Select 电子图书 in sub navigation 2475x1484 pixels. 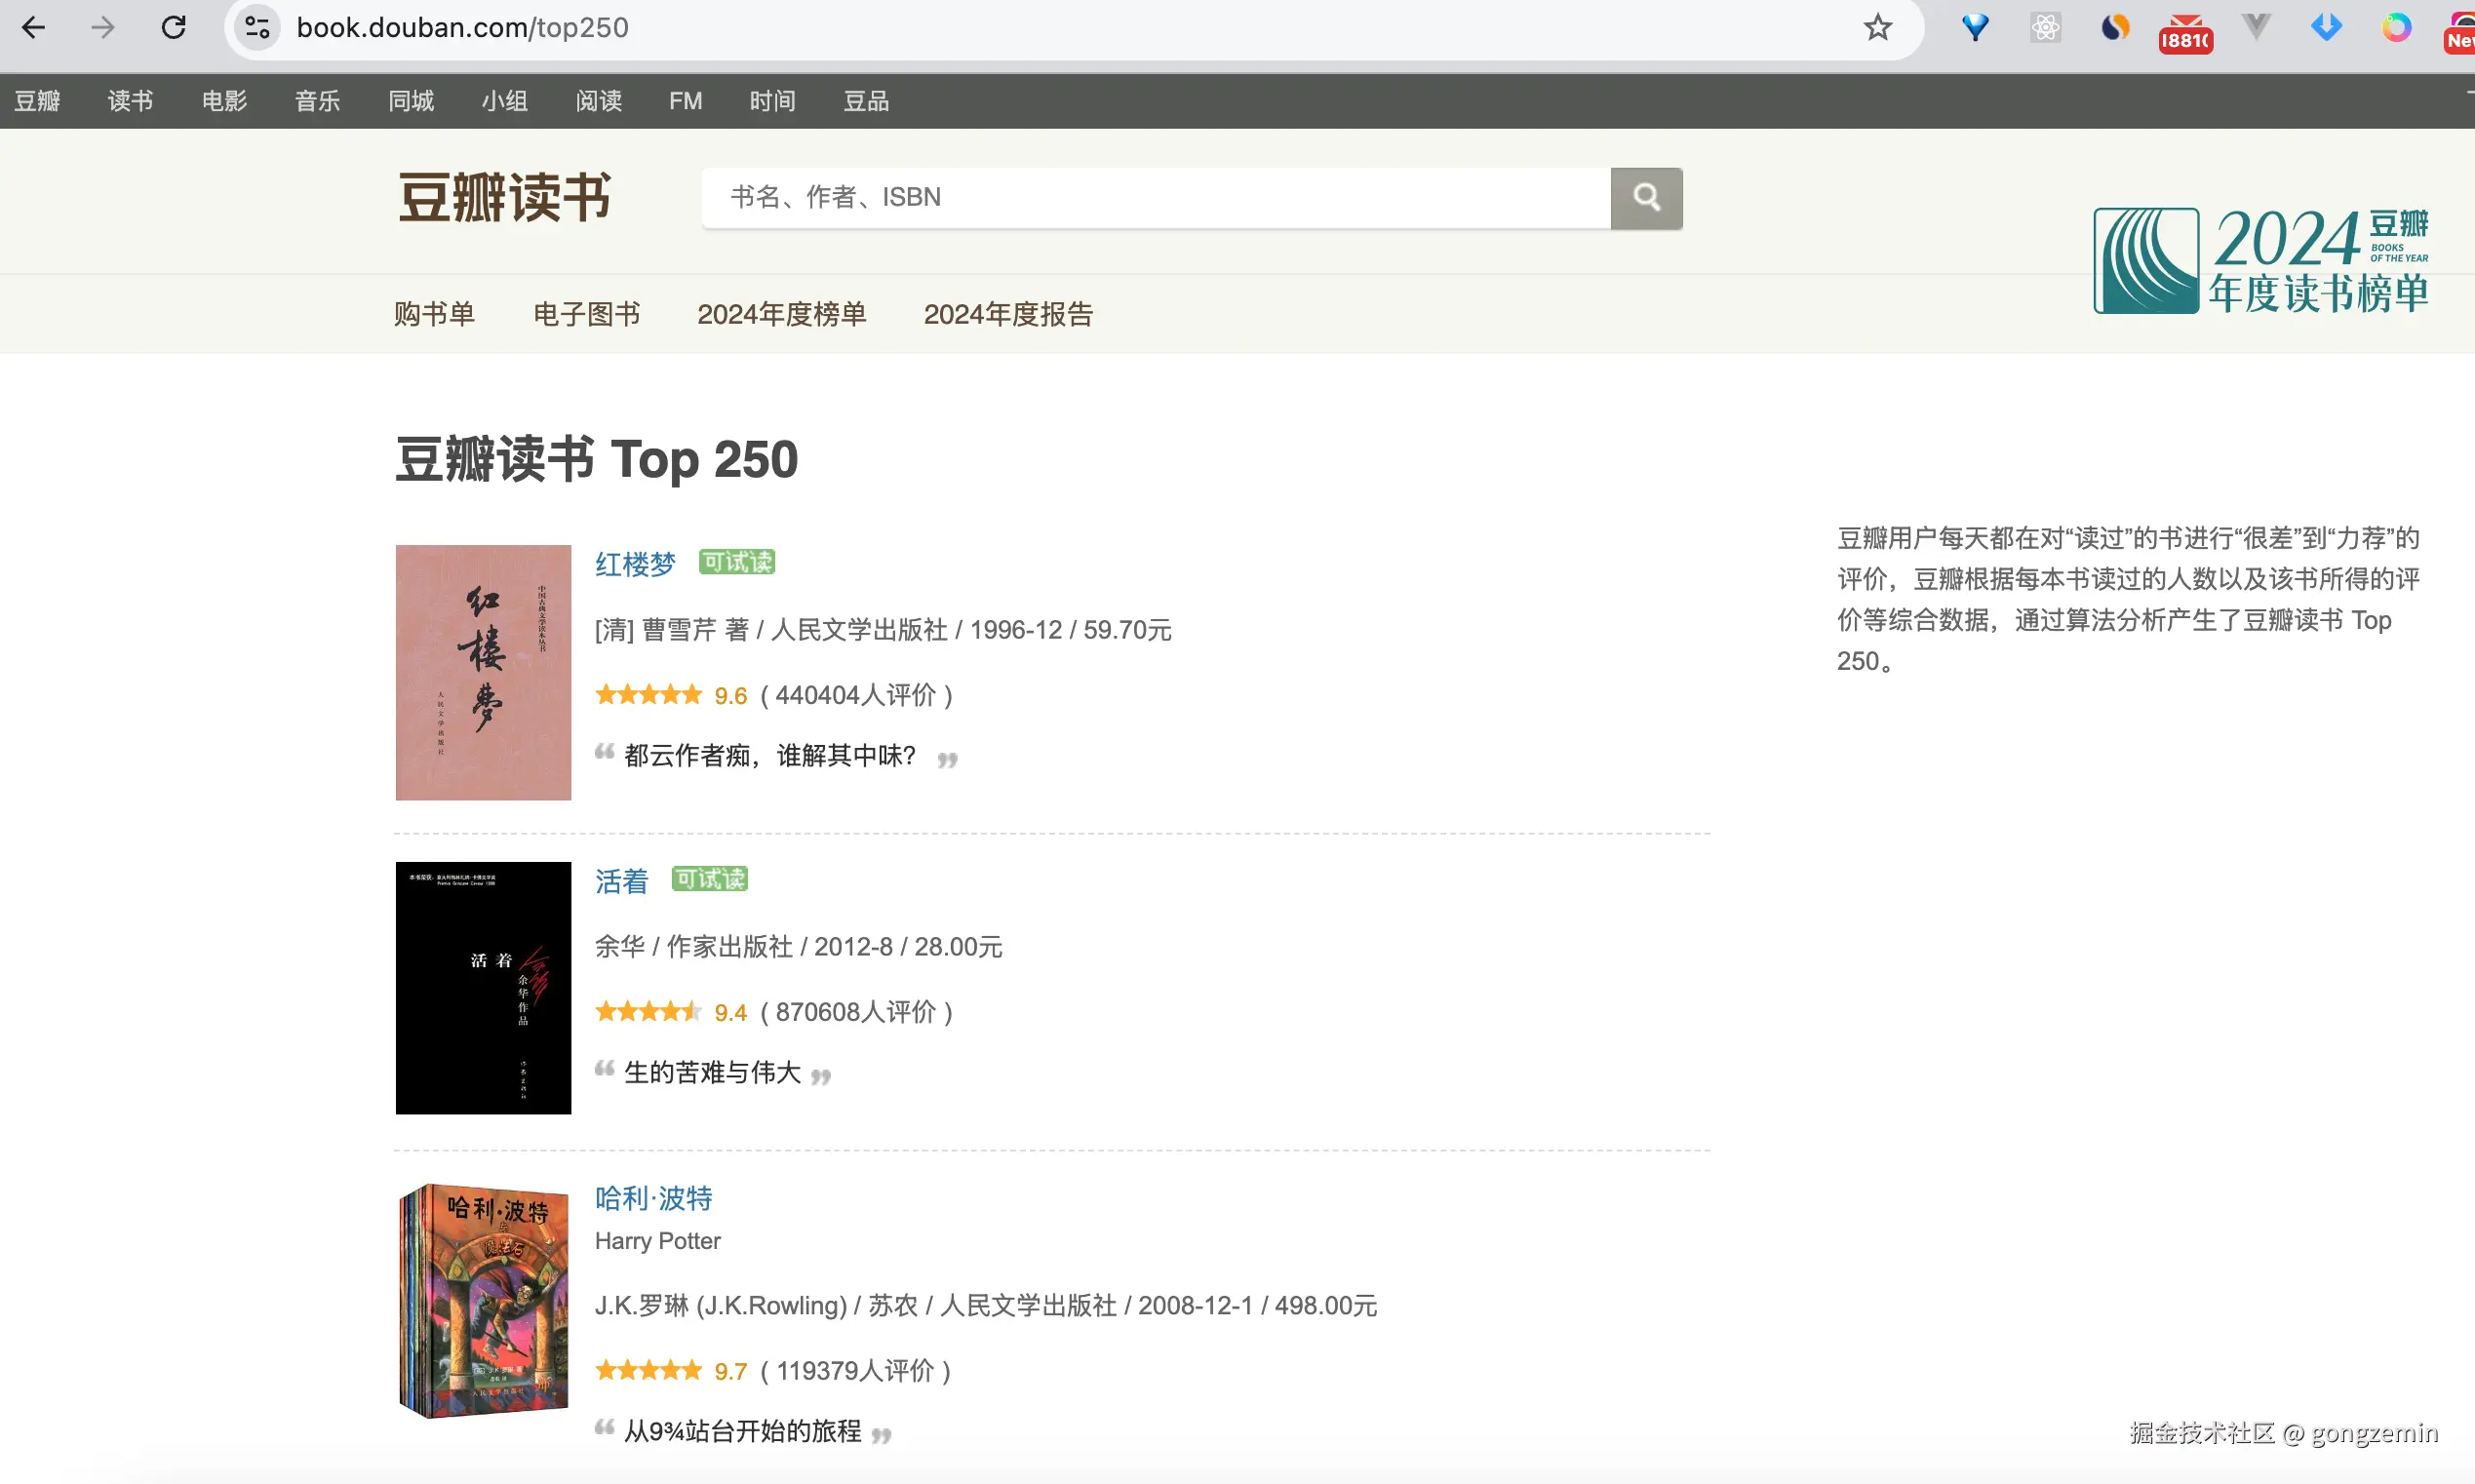coord(586,314)
